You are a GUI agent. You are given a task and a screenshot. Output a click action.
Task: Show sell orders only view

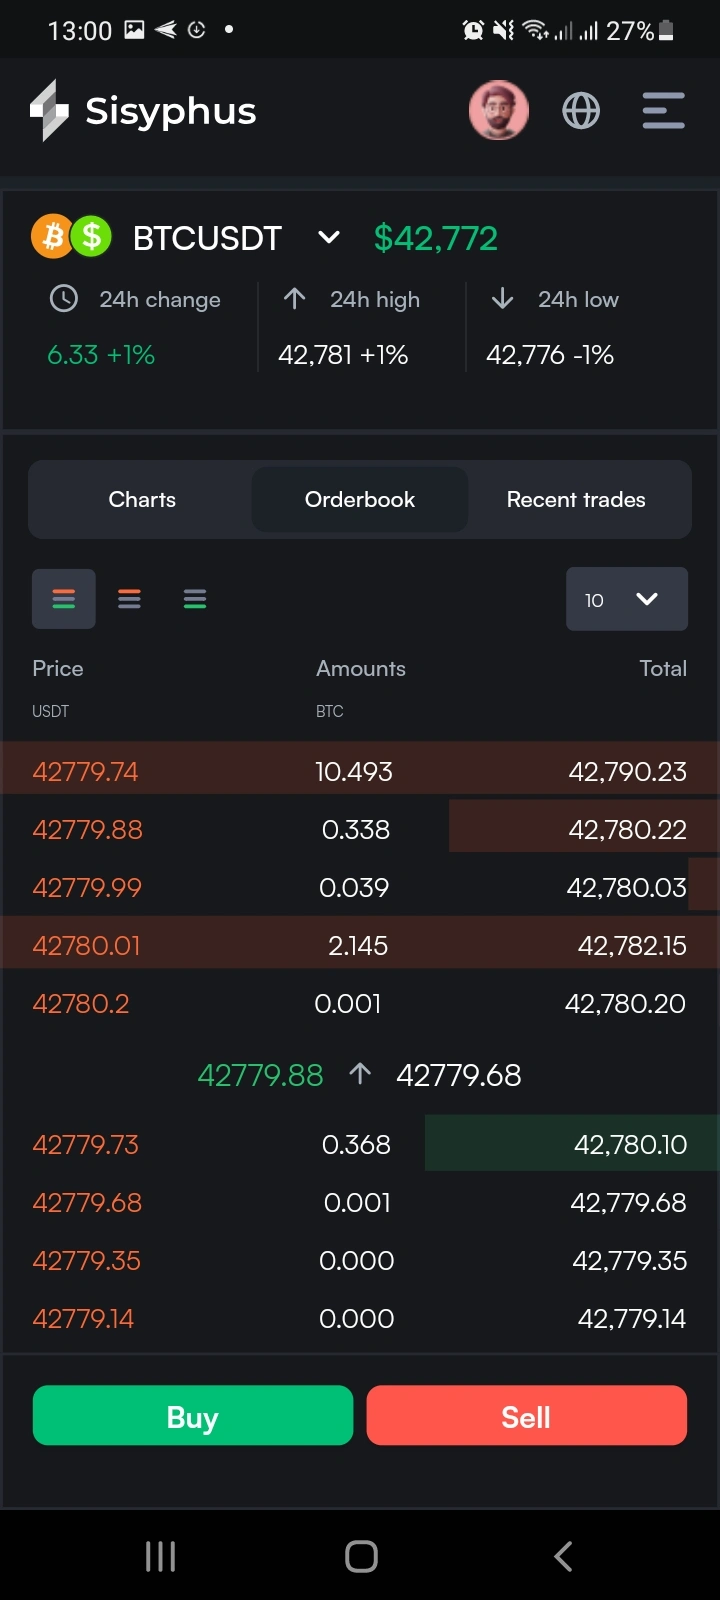coord(129,599)
